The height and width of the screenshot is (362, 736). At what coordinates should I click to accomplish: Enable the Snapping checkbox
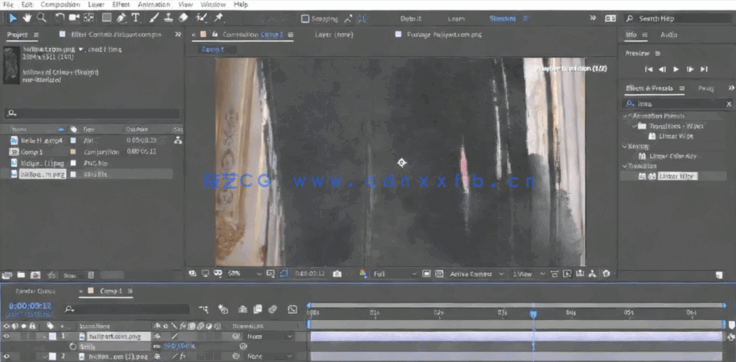[x=305, y=19]
